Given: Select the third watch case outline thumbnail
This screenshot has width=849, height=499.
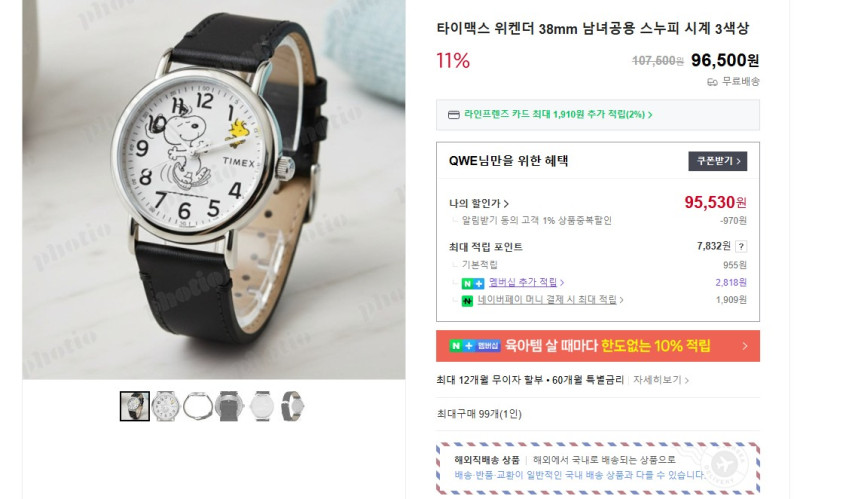Looking at the screenshot, I should pos(198,406).
